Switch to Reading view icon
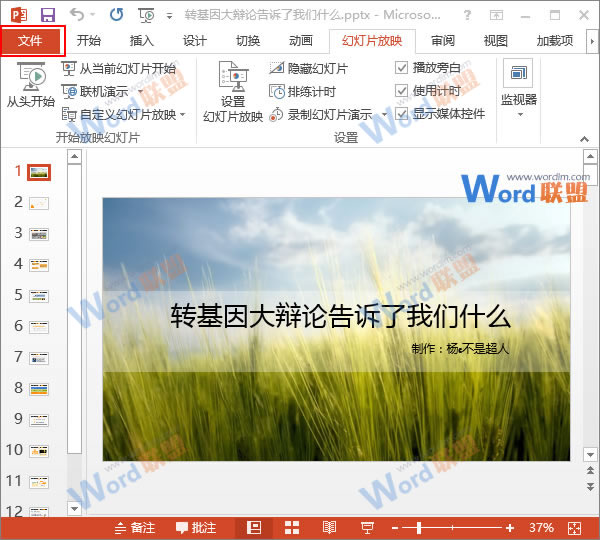This screenshot has width=600, height=540. pyautogui.click(x=329, y=528)
